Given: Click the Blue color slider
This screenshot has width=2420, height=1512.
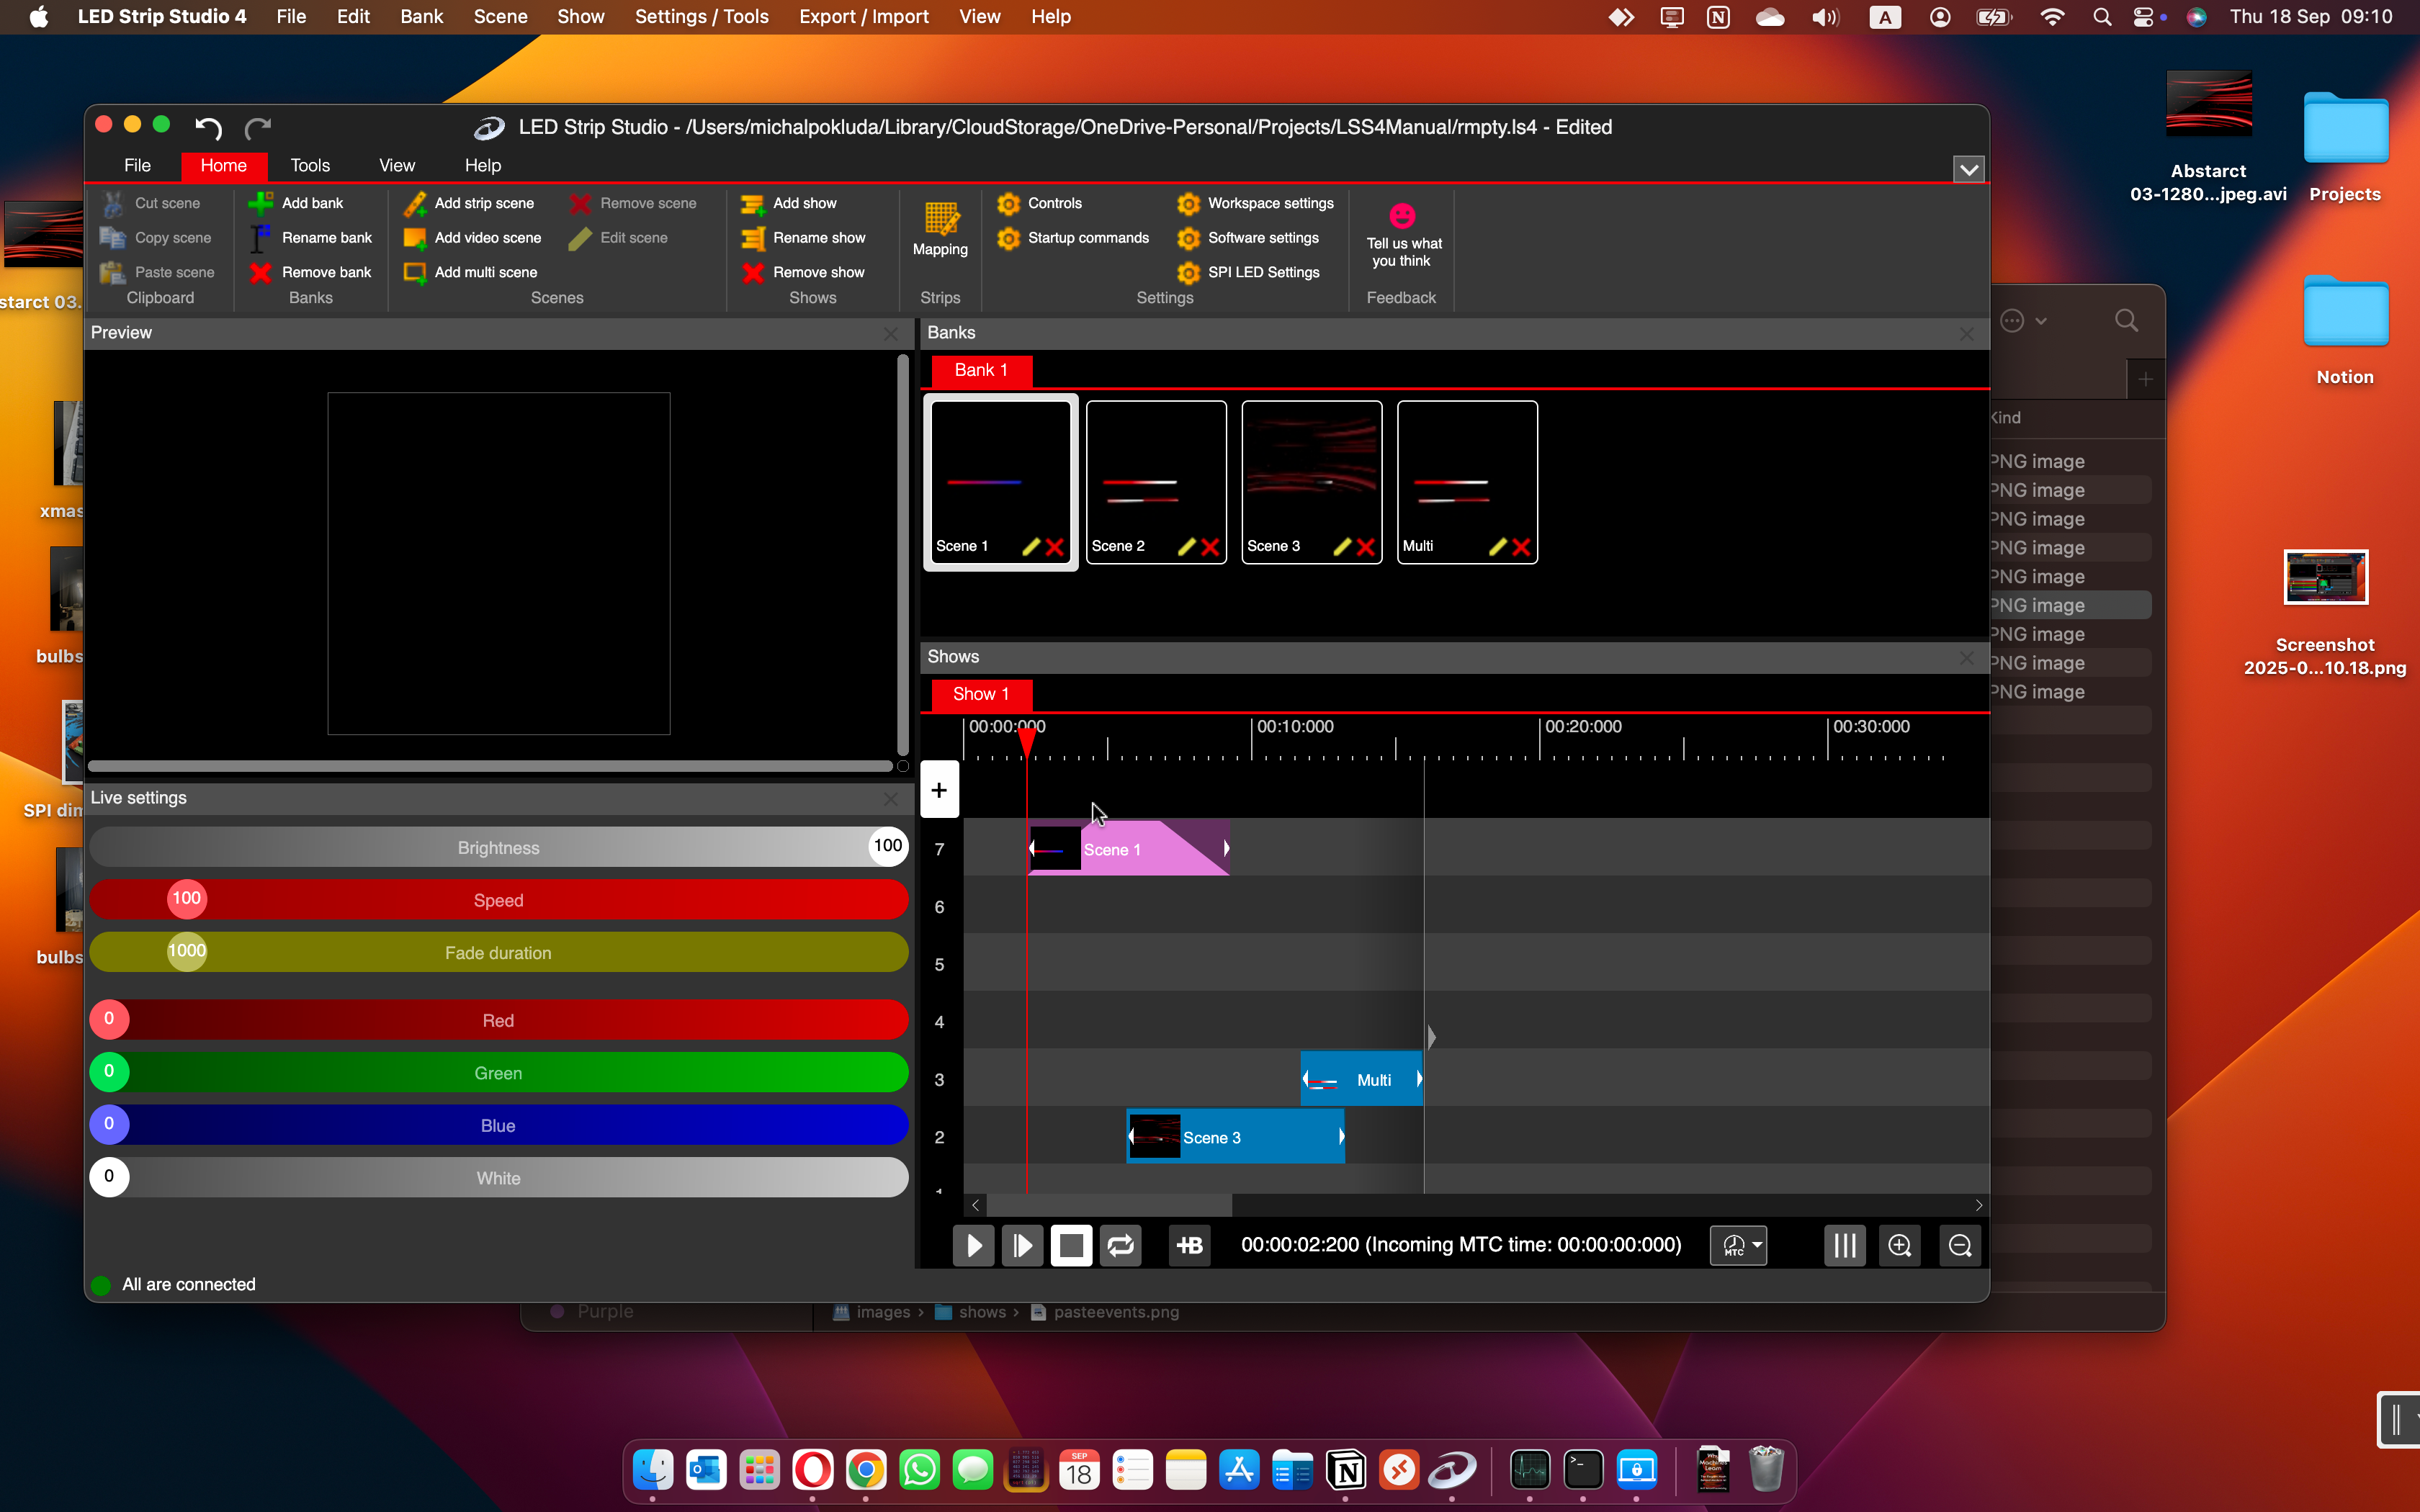Looking at the screenshot, I should point(499,1125).
